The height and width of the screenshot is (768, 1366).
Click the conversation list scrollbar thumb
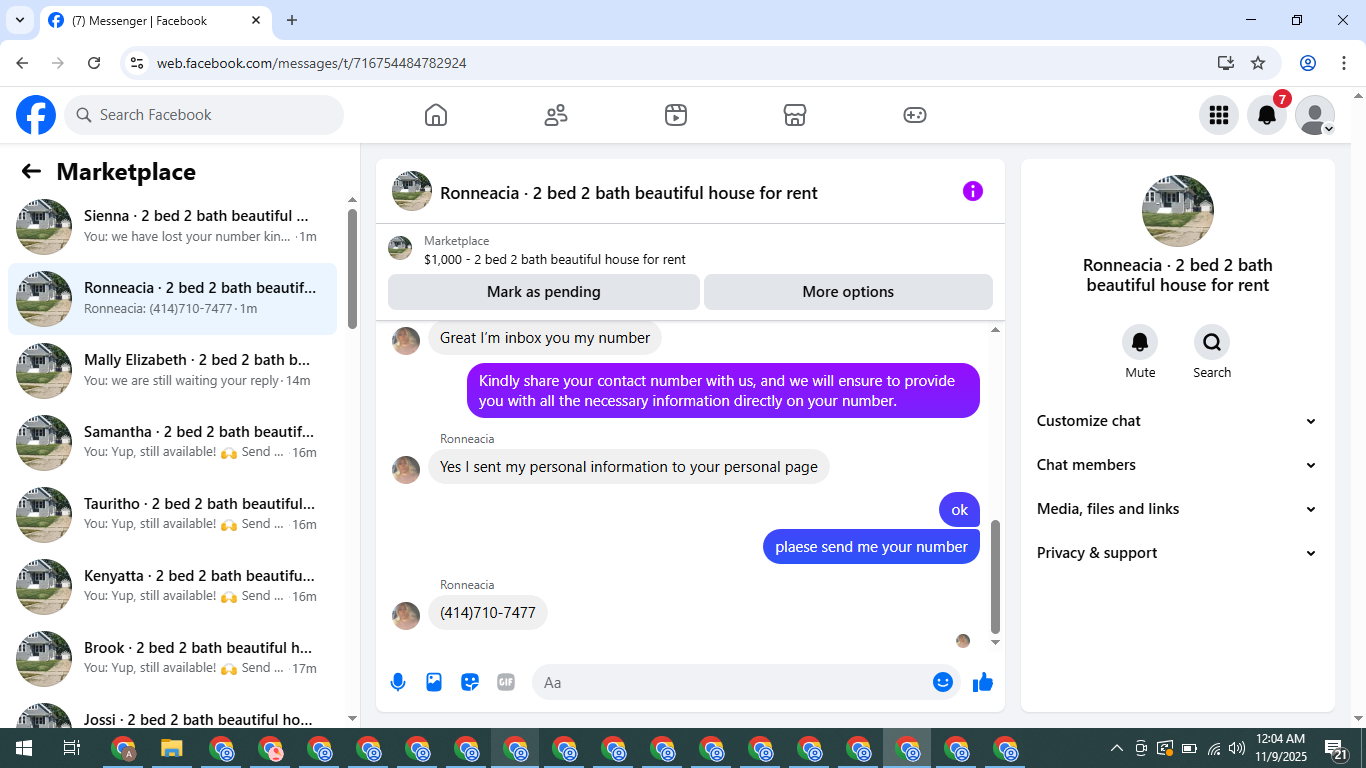click(352, 268)
